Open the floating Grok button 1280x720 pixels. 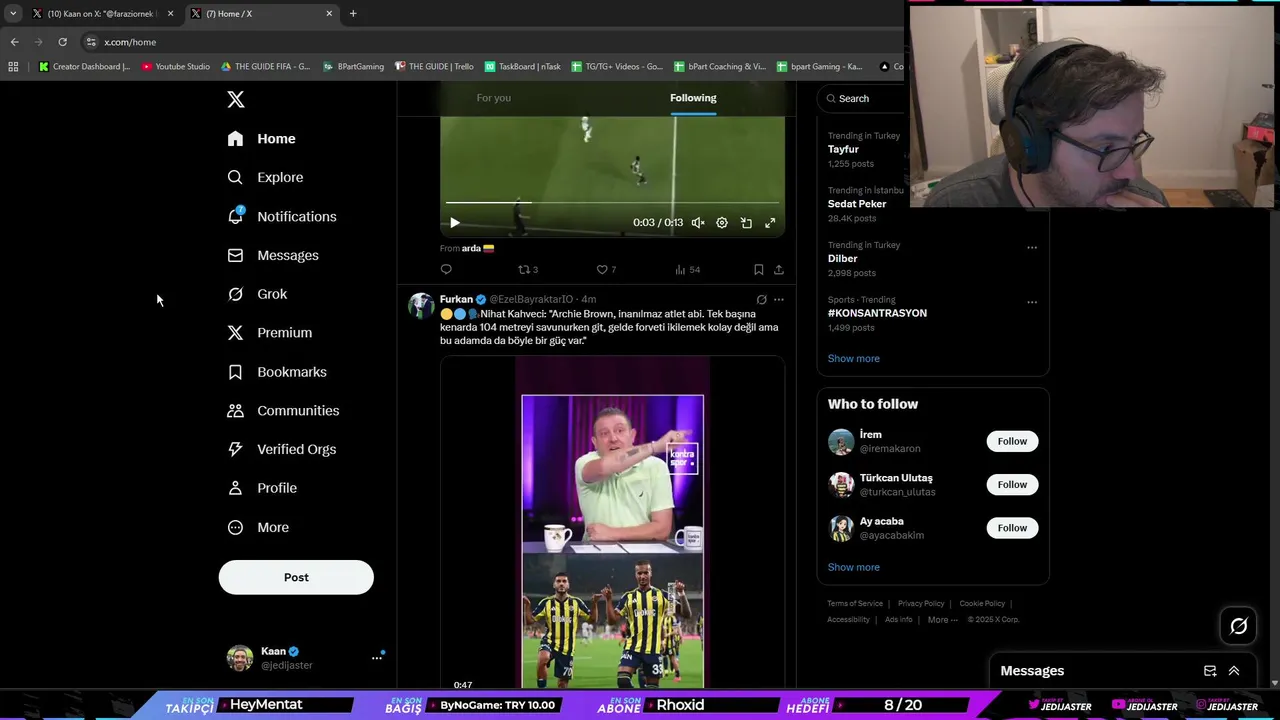[1238, 626]
